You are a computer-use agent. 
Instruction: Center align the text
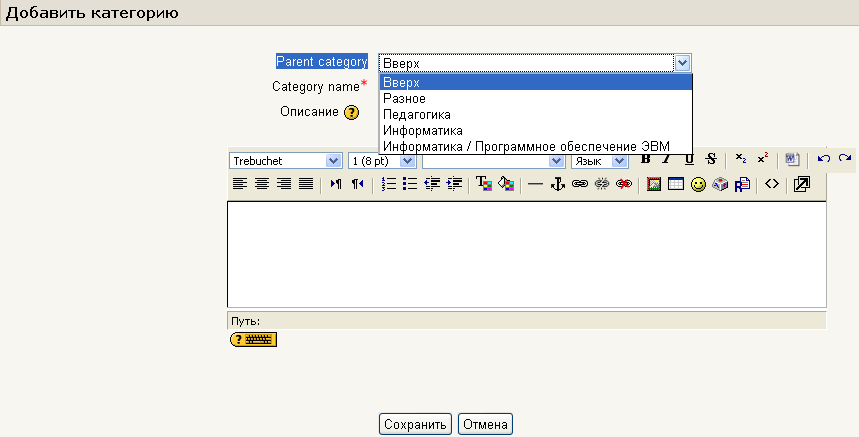pyautogui.click(x=262, y=184)
